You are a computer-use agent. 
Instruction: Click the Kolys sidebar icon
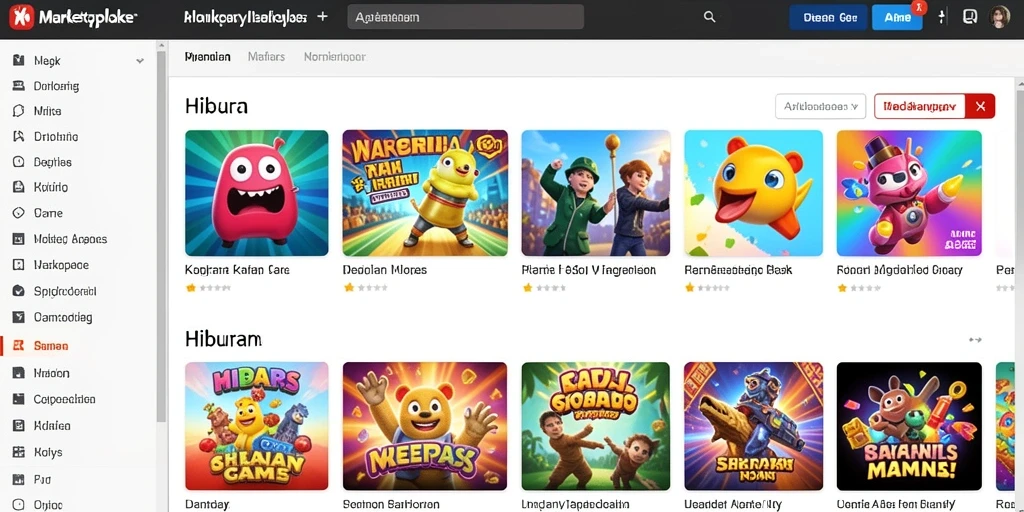19,452
